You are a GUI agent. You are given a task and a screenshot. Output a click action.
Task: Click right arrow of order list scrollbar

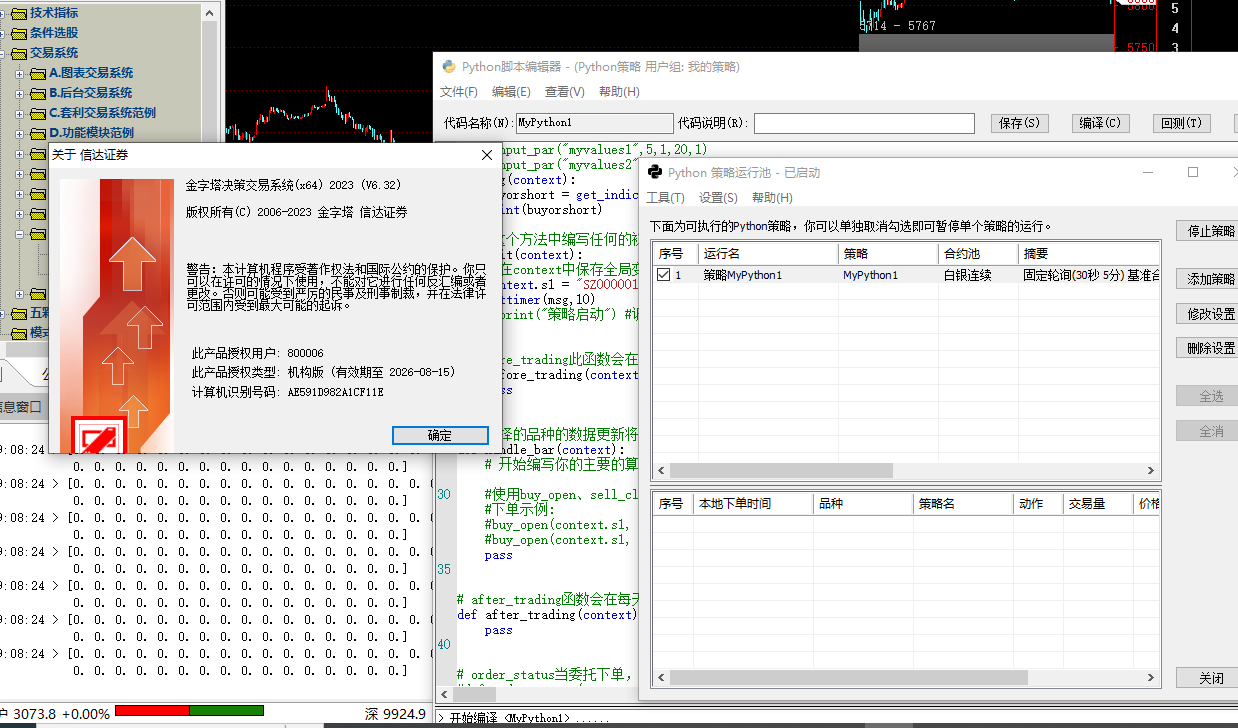click(x=1152, y=677)
